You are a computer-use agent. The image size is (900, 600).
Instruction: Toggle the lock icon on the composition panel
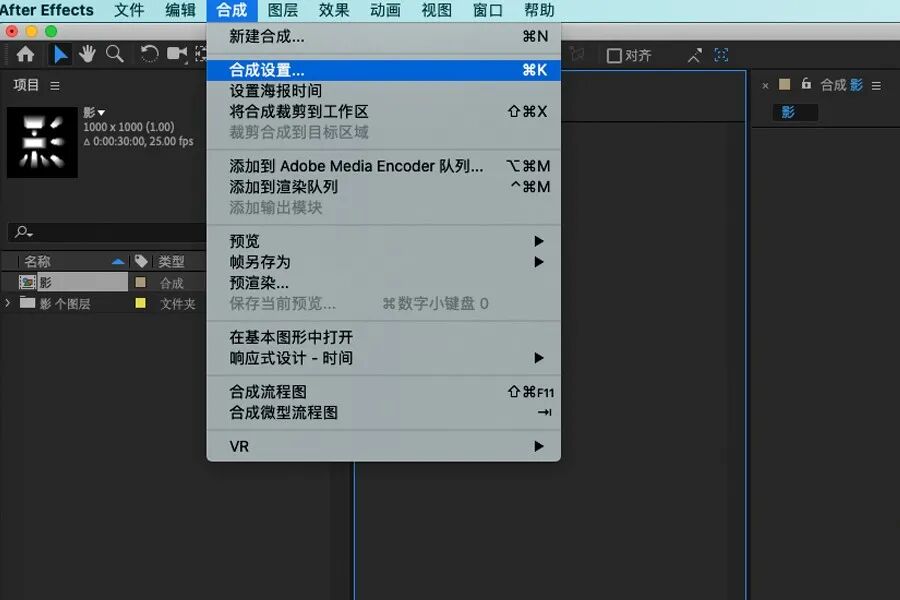click(806, 84)
